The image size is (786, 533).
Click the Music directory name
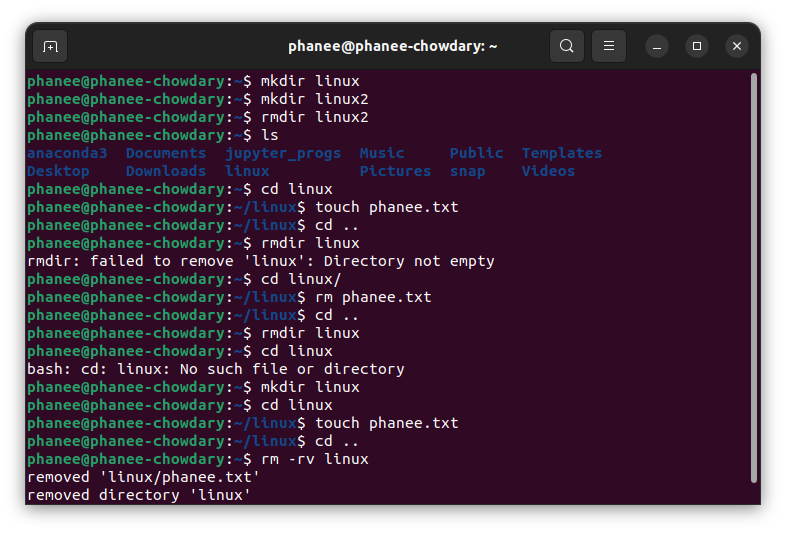click(382, 153)
